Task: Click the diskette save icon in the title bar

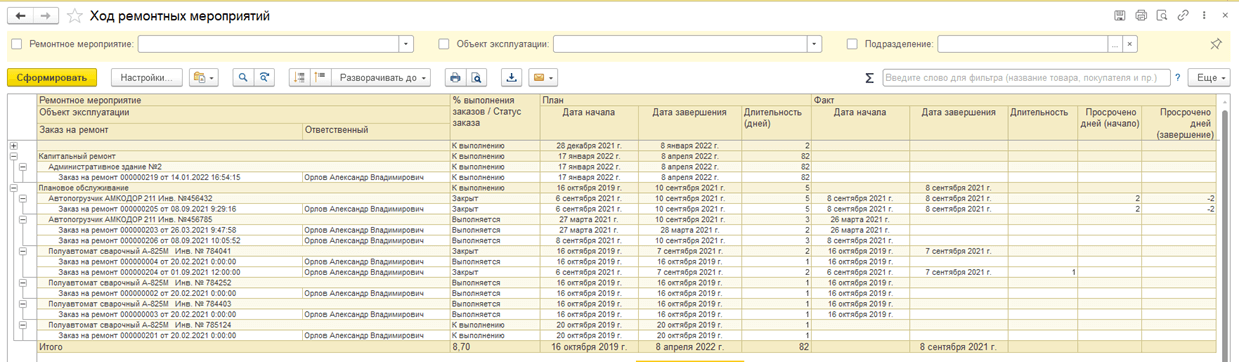Action: [1121, 16]
